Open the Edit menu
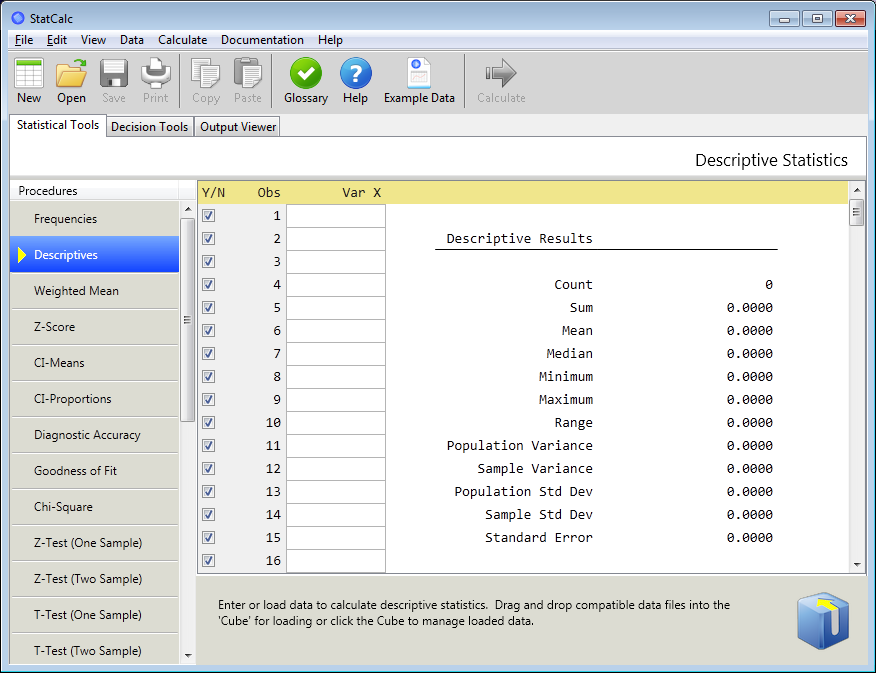876x673 pixels. [x=56, y=40]
